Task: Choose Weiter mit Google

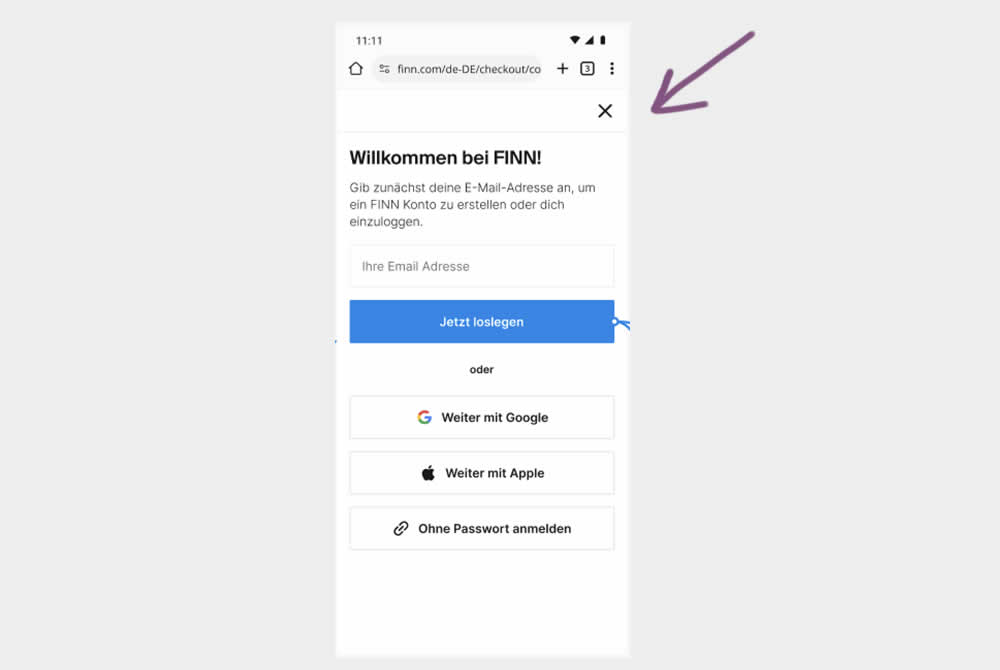Action: pos(482,418)
